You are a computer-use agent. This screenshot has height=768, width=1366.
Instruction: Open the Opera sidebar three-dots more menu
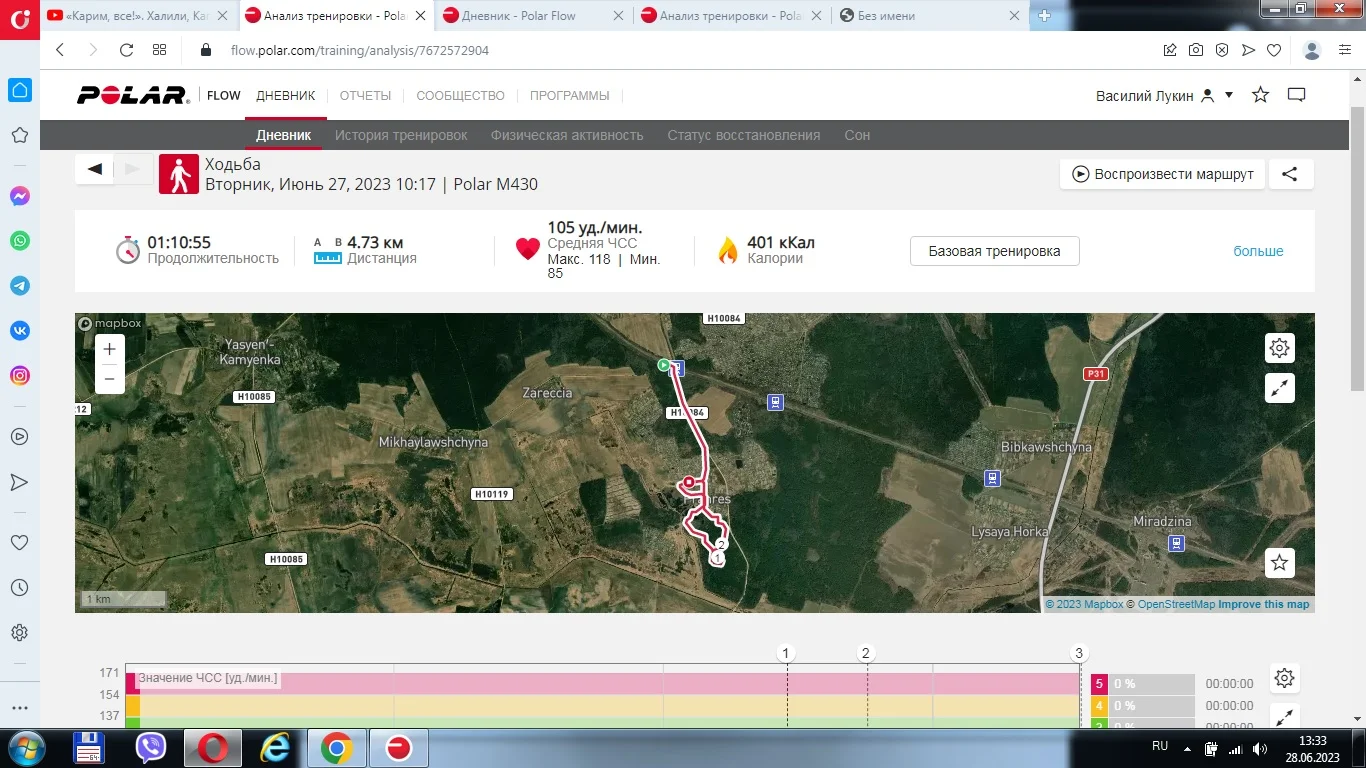[20, 707]
